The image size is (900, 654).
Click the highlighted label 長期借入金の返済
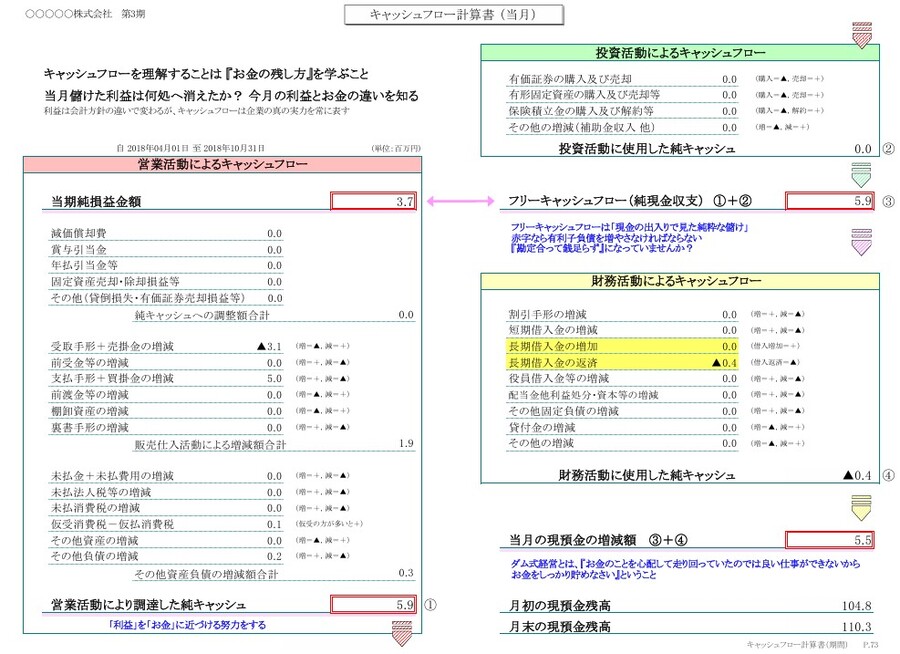[553, 363]
